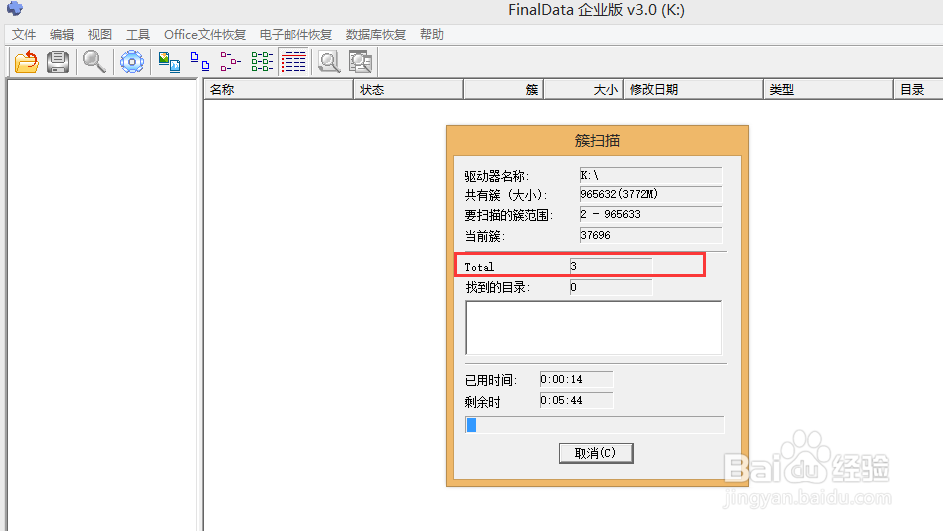
Task: Click the Open folder toolbar icon
Action: 26,62
